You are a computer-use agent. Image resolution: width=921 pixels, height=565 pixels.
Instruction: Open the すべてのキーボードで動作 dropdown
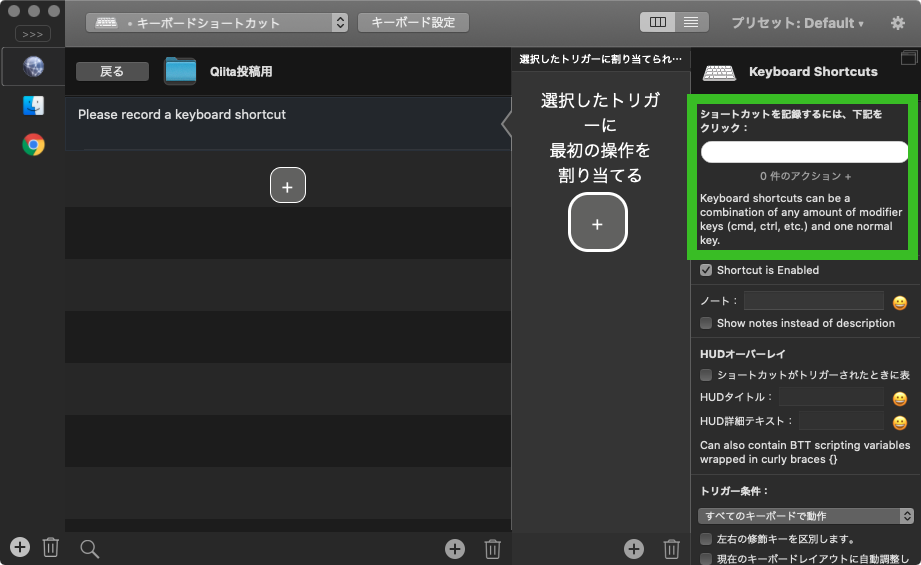pos(806,516)
